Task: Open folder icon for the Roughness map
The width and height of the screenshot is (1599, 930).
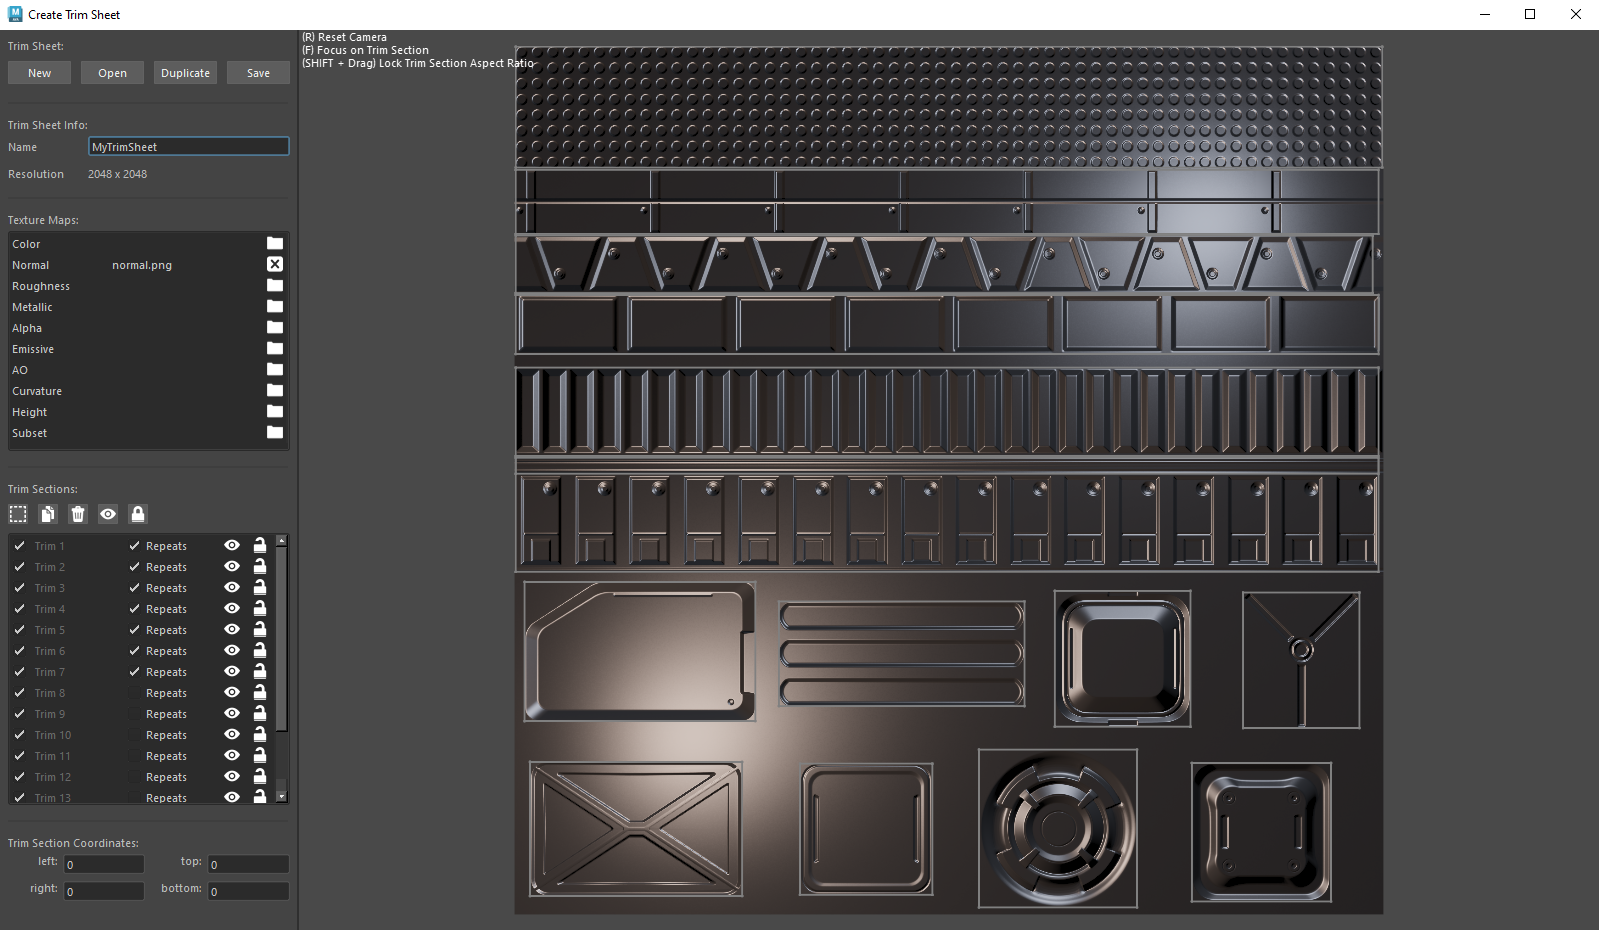Action: point(275,286)
